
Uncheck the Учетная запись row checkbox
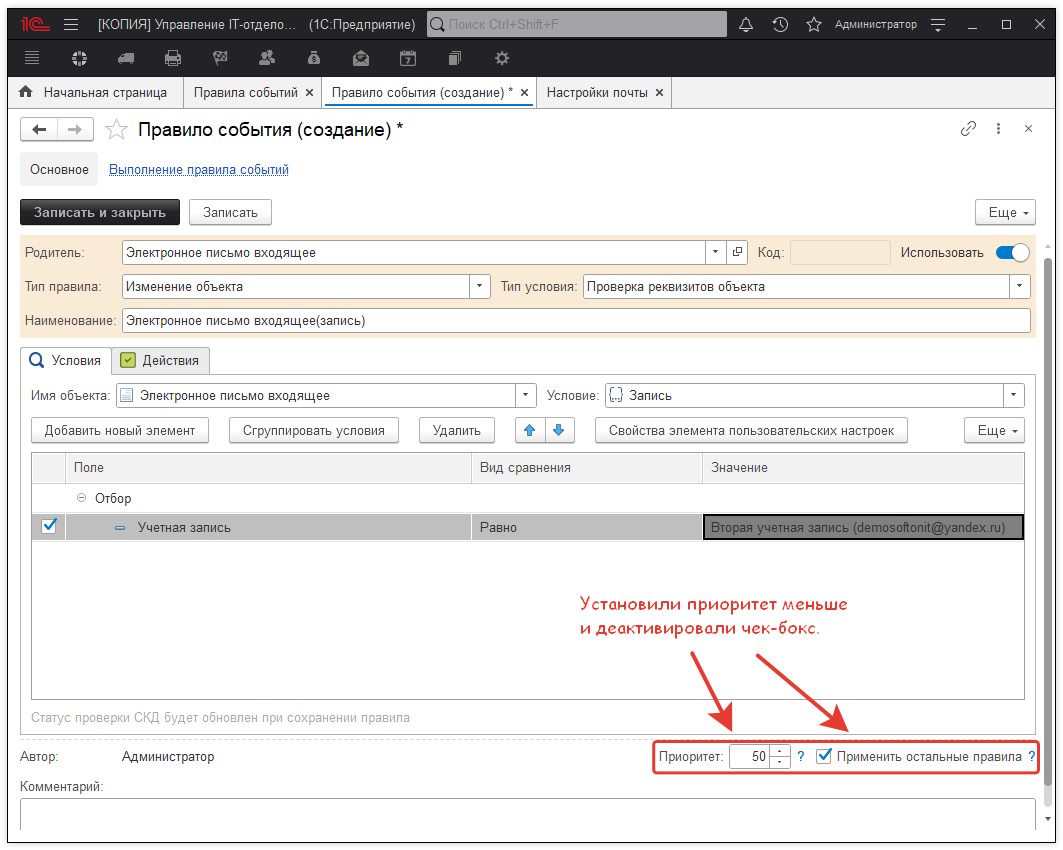click(49, 526)
